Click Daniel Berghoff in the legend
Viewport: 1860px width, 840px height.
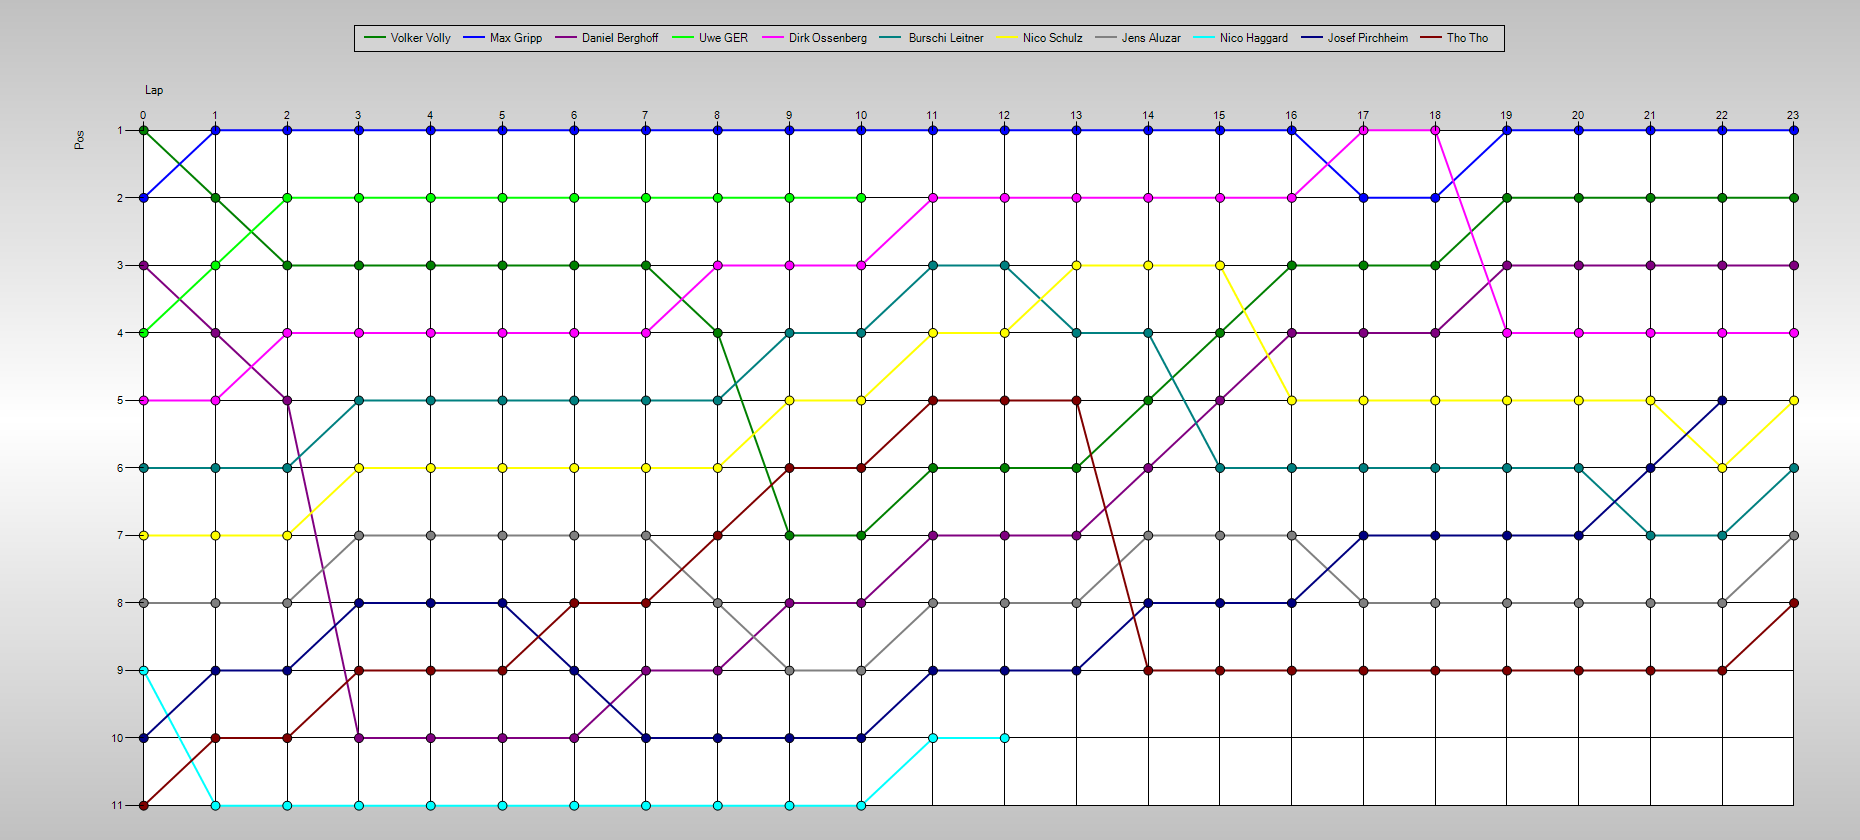click(620, 38)
